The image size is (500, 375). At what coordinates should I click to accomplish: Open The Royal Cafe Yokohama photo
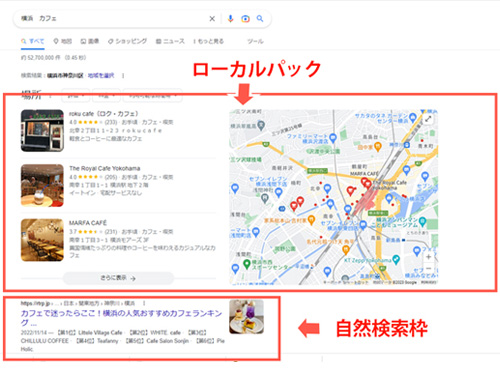(x=42, y=185)
